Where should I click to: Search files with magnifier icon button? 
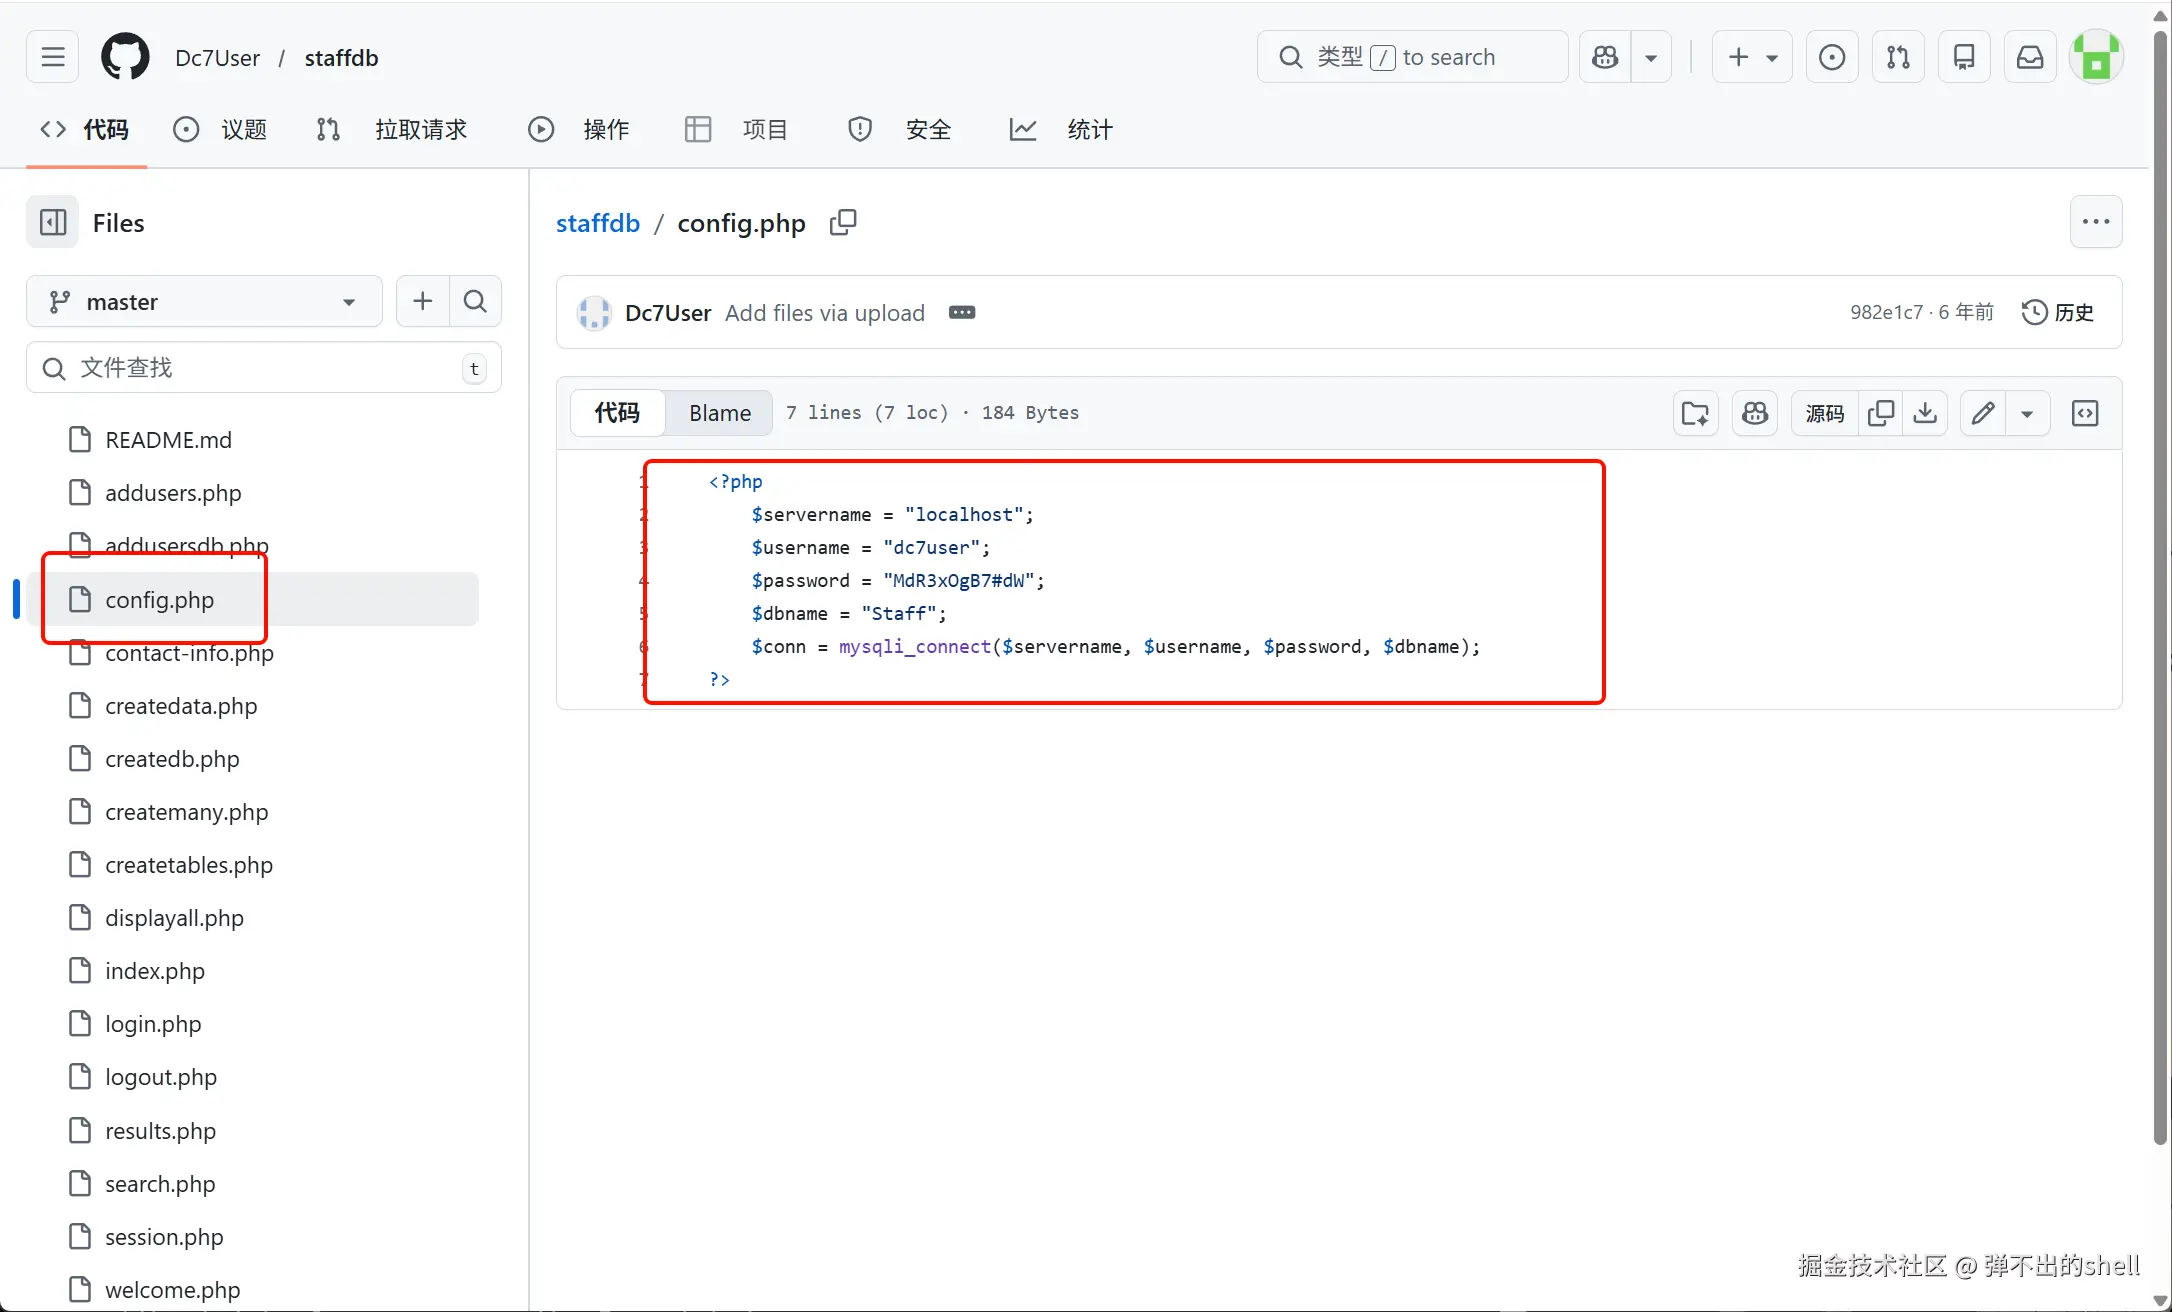[475, 301]
